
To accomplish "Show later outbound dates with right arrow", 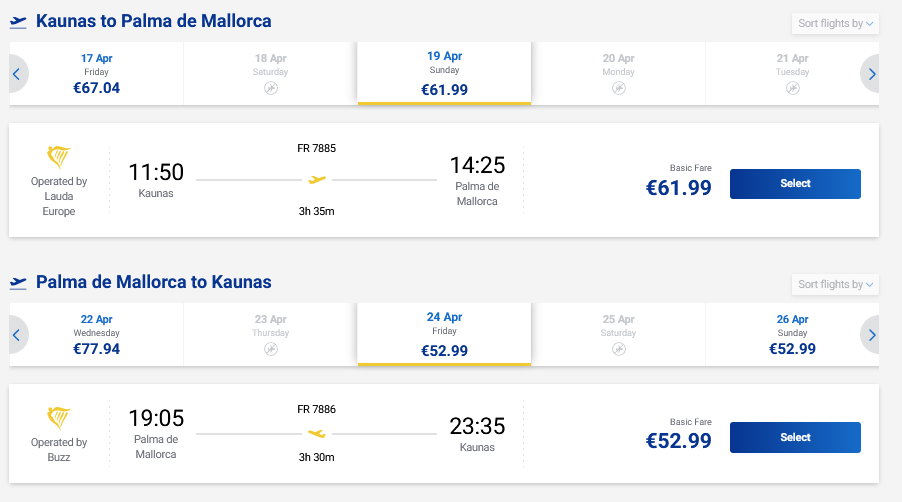I will click(x=872, y=74).
